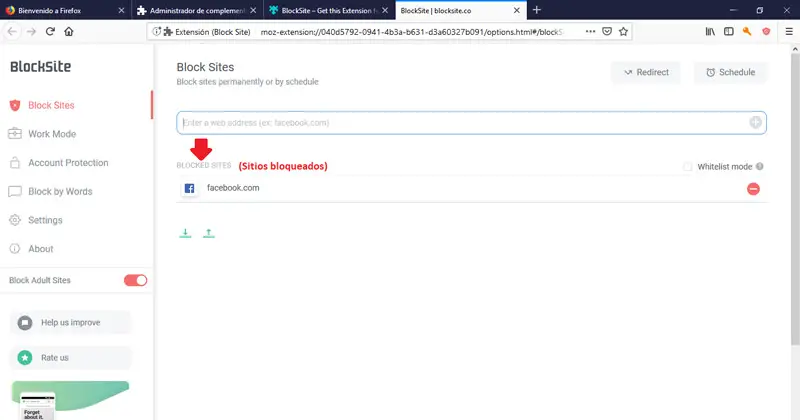Open Work Mode in sidebar
The height and width of the screenshot is (420, 800).
tap(52, 134)
